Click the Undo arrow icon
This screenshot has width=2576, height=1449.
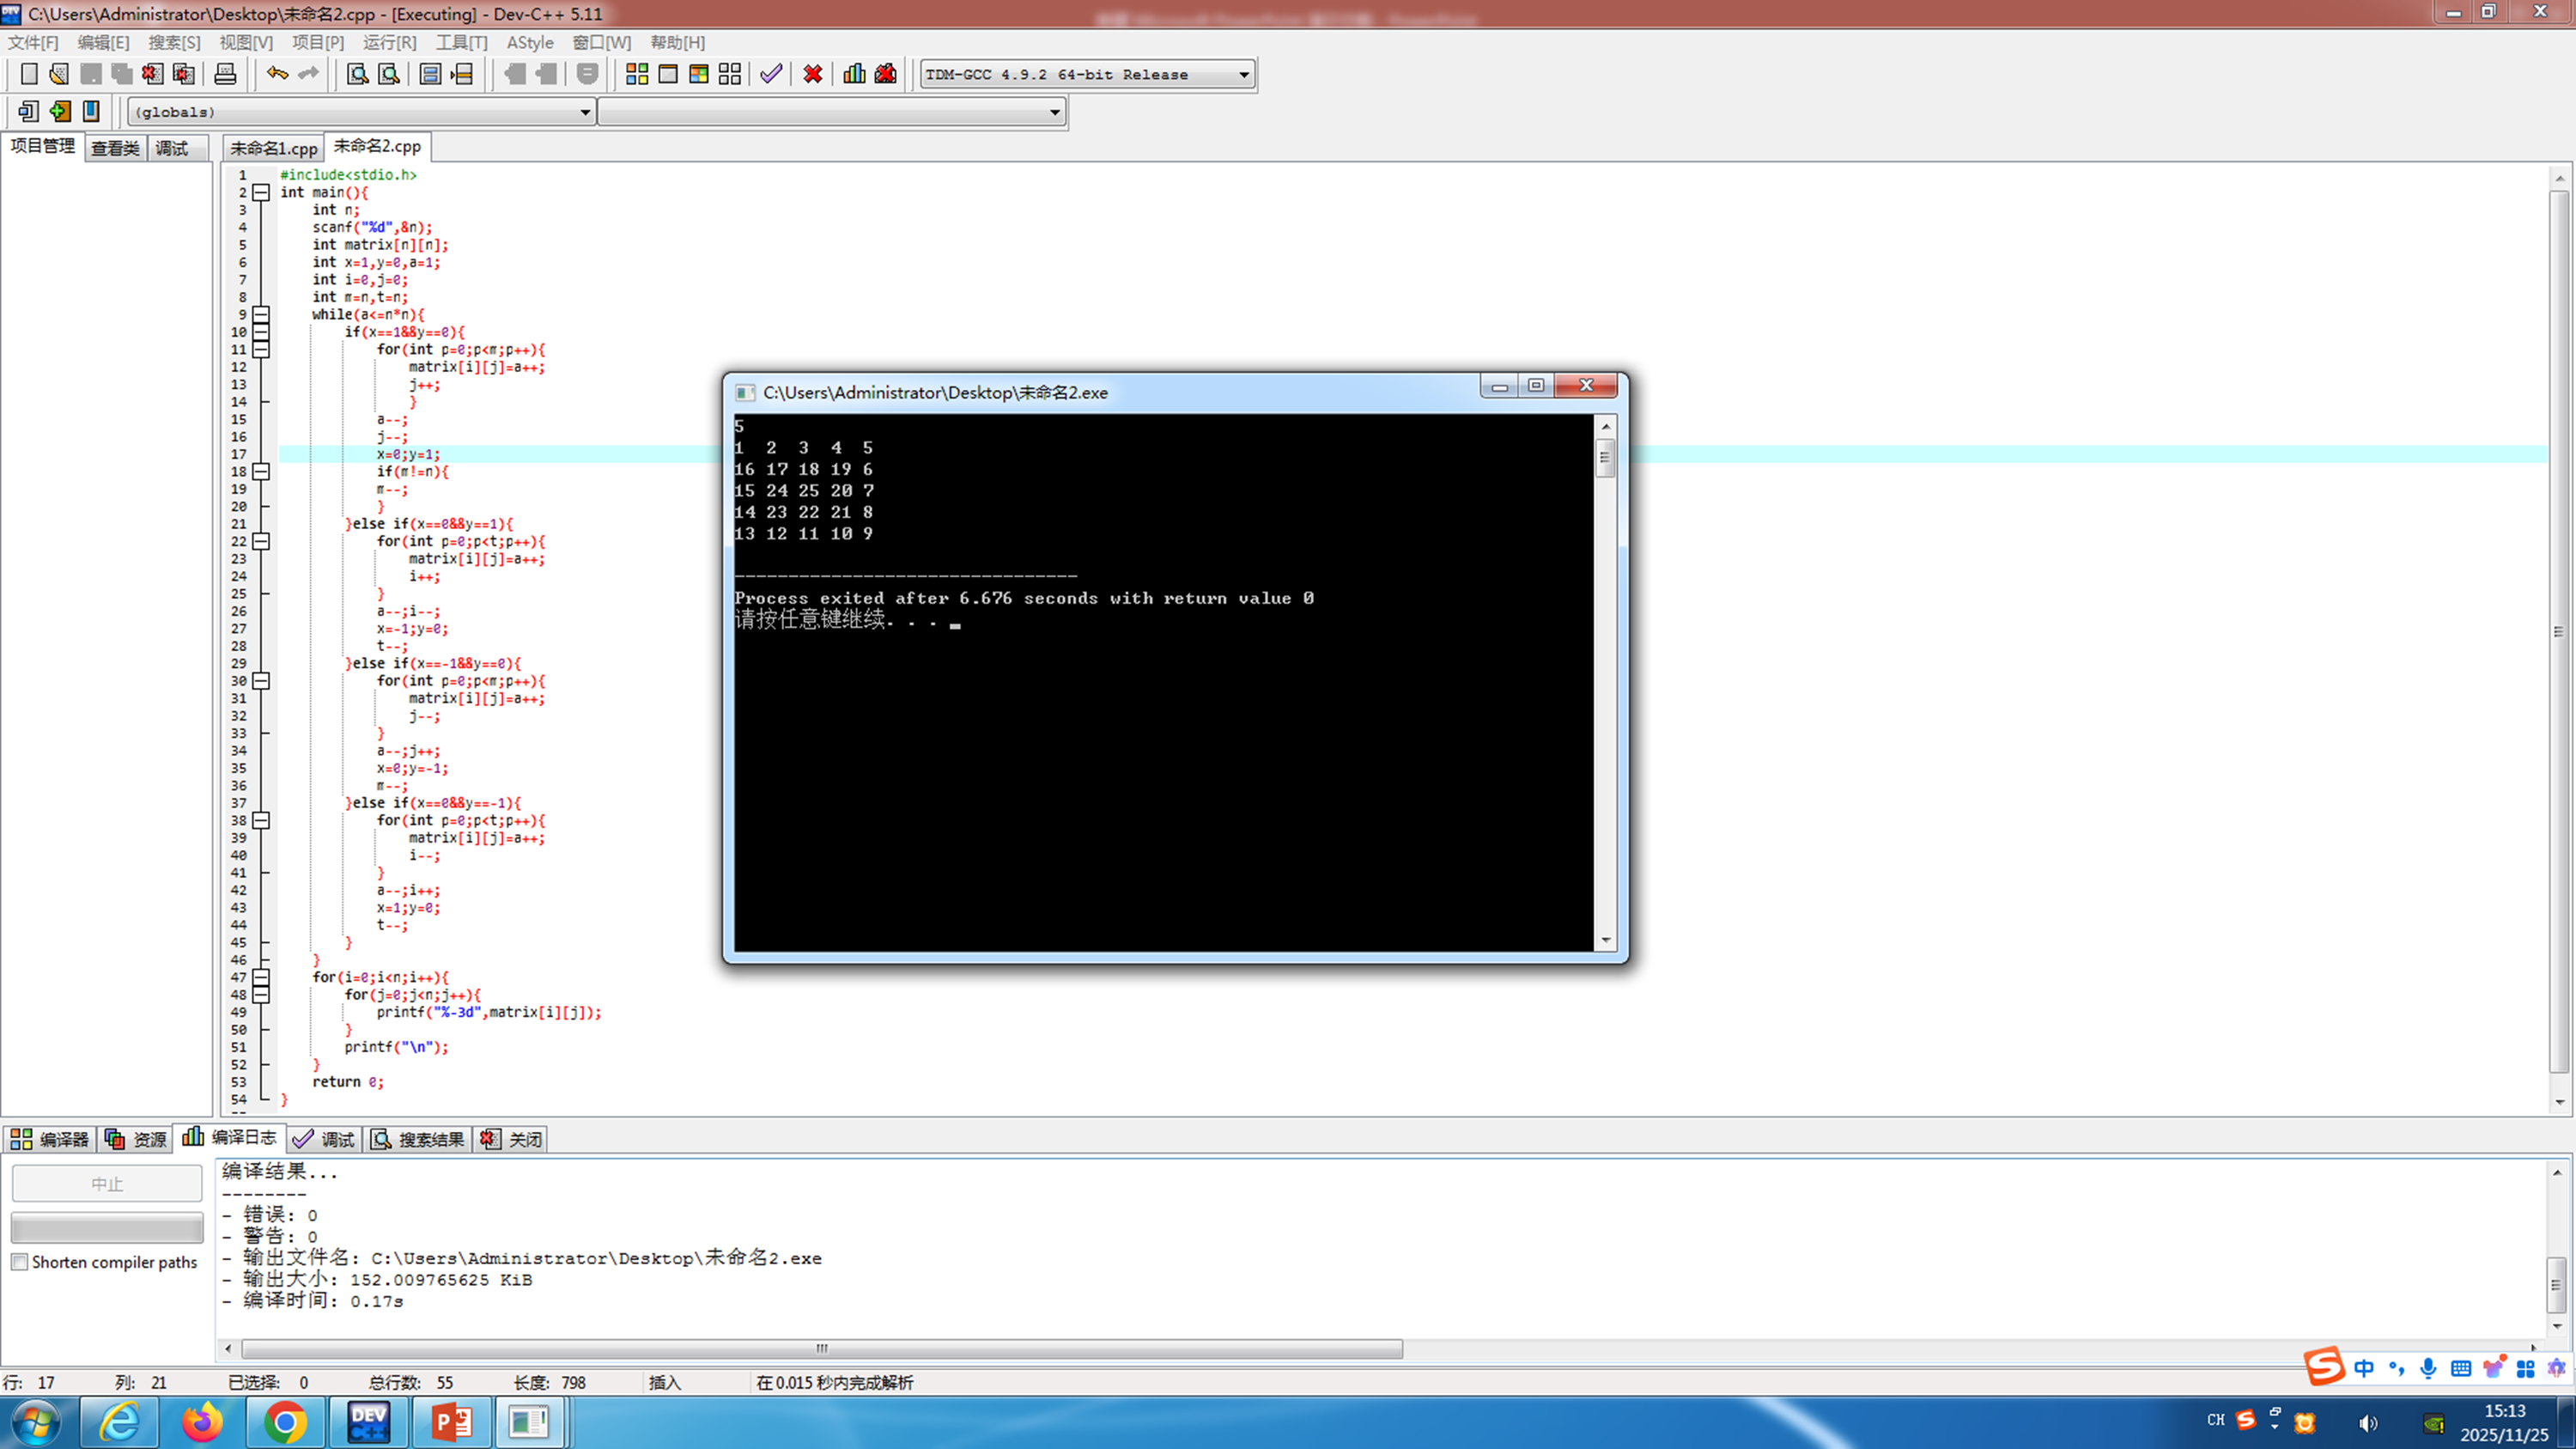[277, 74]
